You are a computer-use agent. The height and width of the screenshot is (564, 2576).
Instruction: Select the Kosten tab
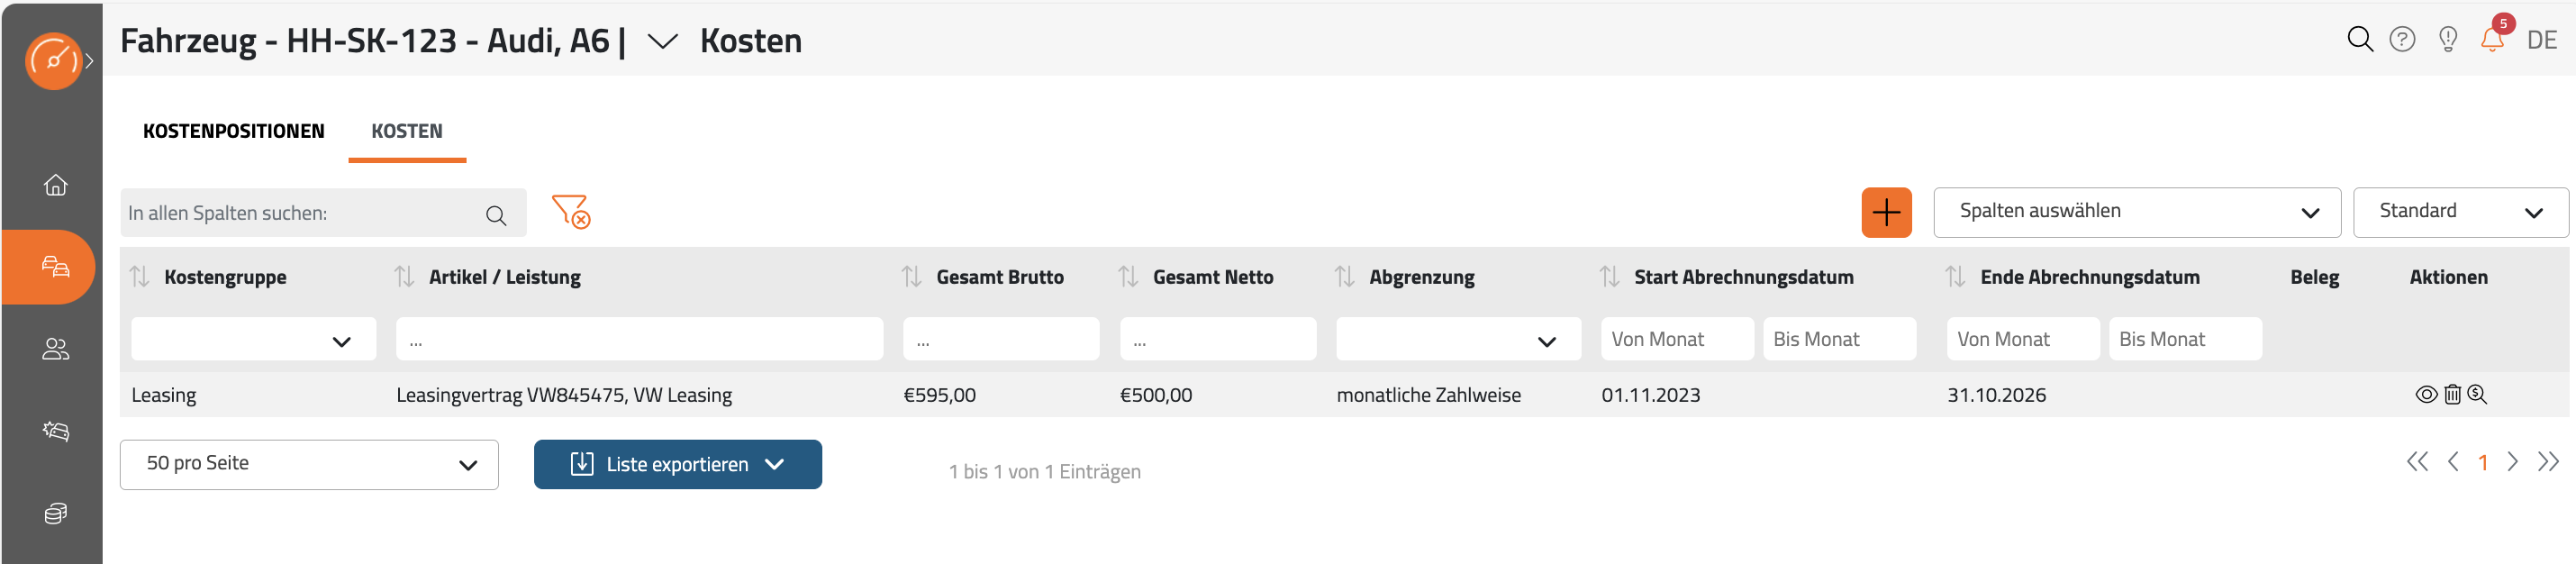click(x=407, y=131)
